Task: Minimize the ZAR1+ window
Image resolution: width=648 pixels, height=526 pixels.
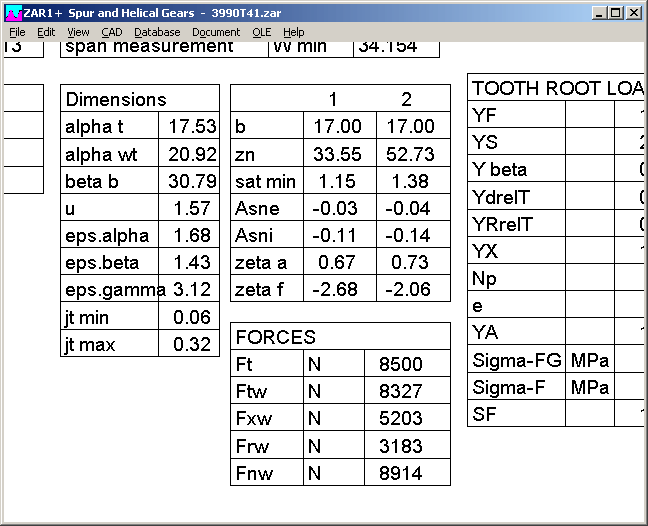Action: tap(600, 13)
